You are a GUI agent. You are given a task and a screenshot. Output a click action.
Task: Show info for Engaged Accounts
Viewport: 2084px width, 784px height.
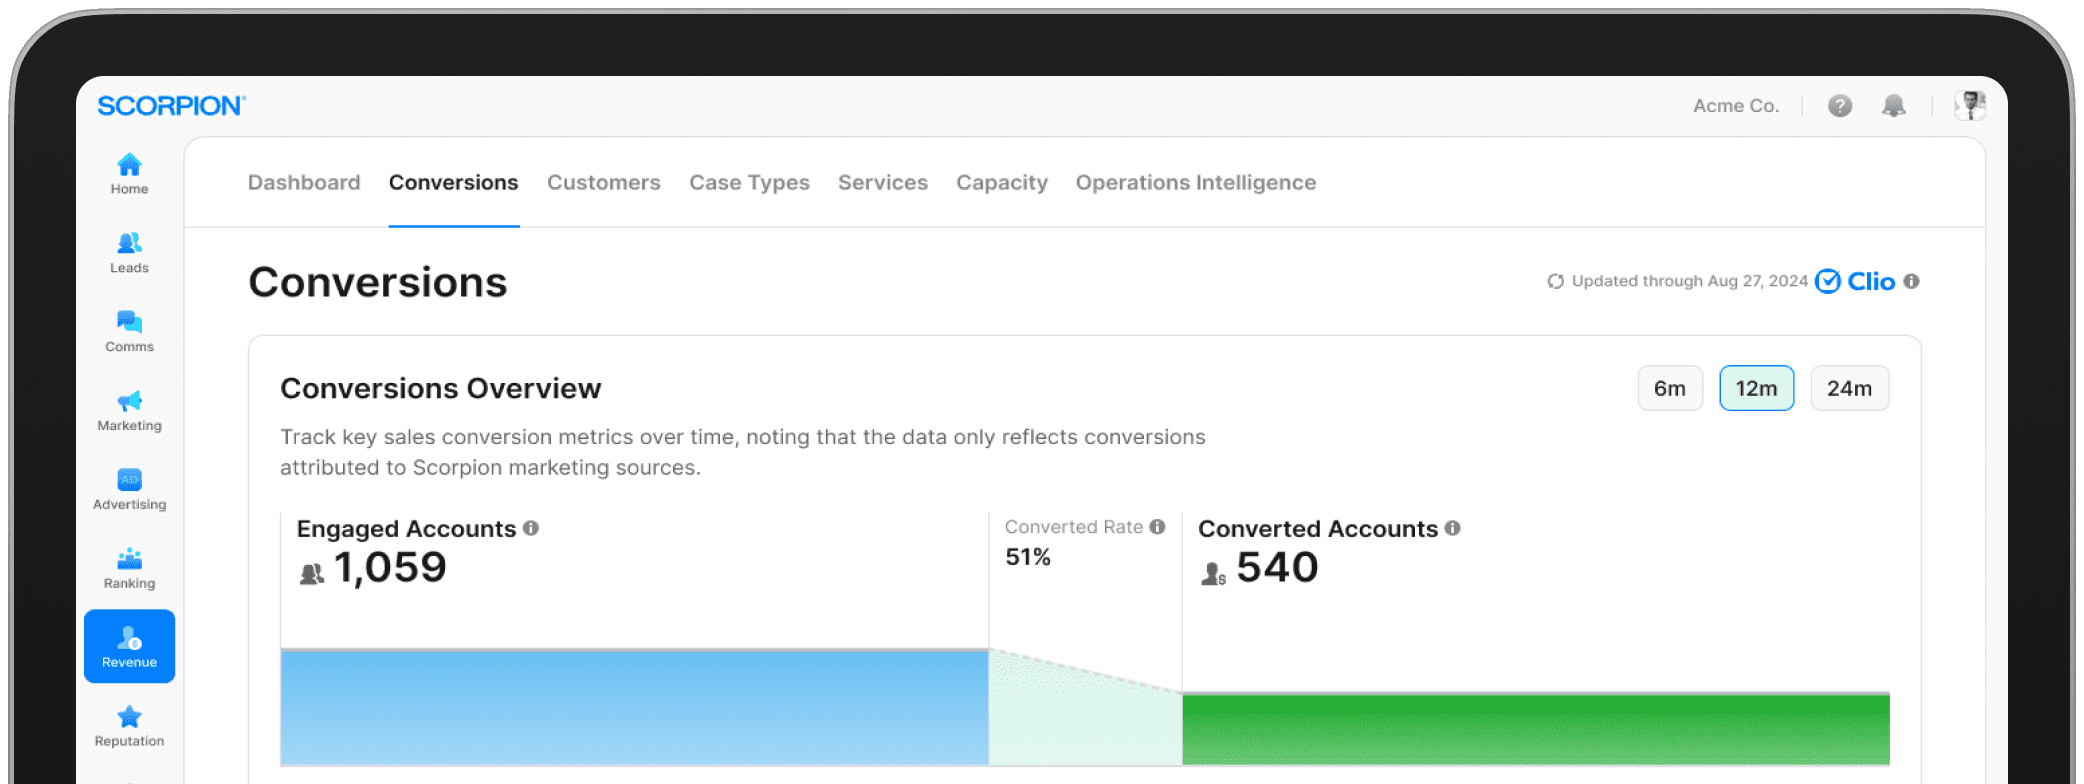(x=531, y=528)
